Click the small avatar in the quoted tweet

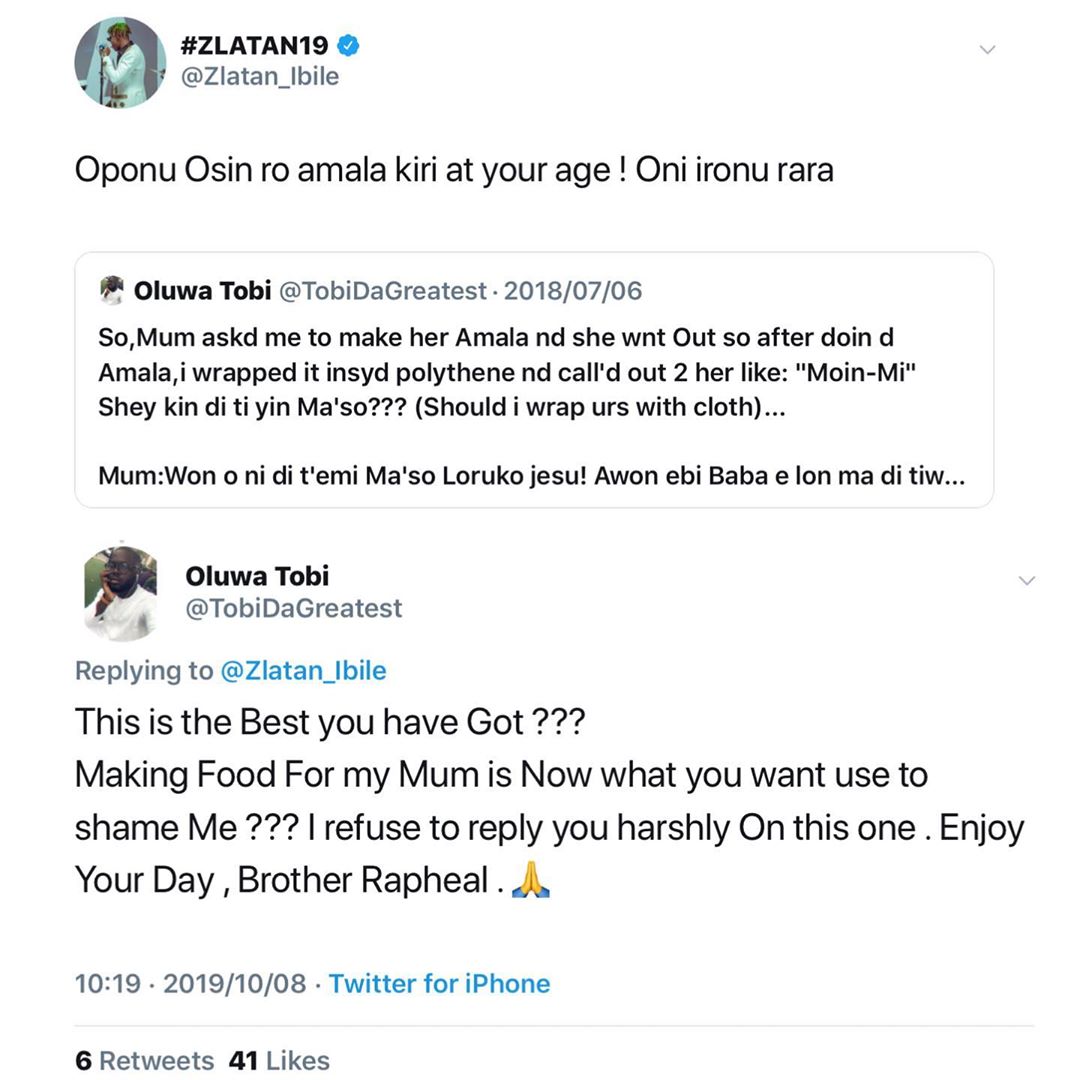112,290
